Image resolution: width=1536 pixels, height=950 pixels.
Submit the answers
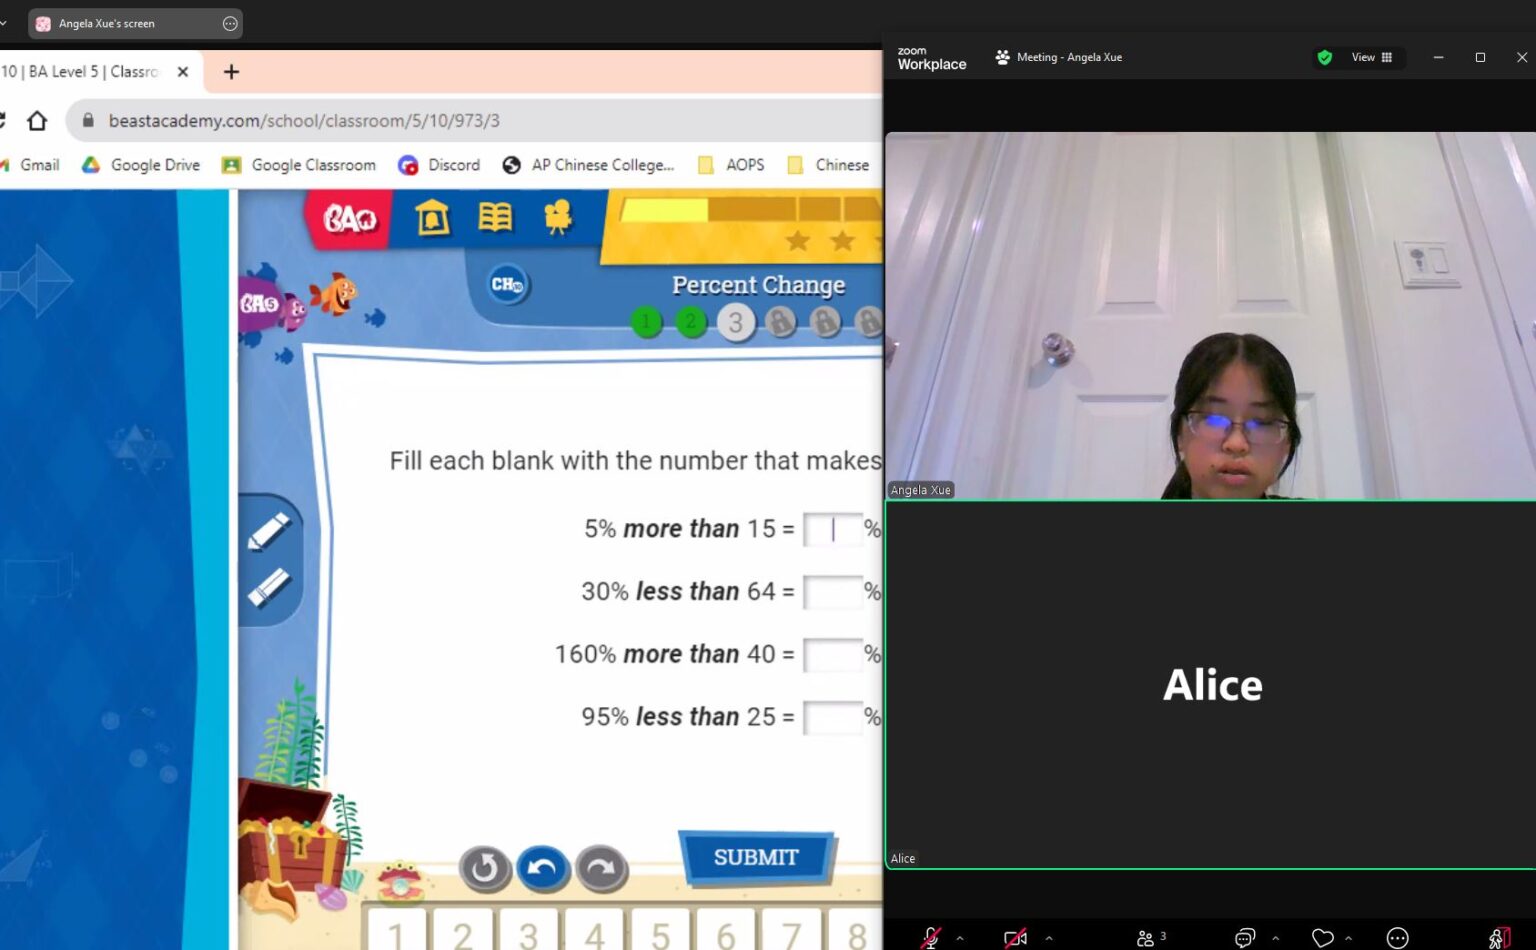coord(756,857)
